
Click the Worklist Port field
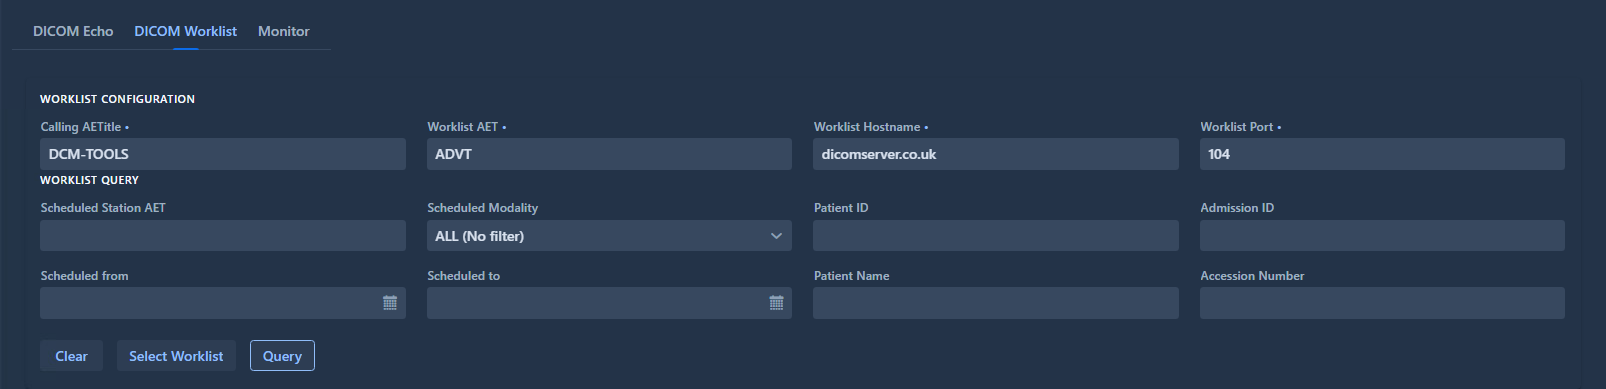1382,154
